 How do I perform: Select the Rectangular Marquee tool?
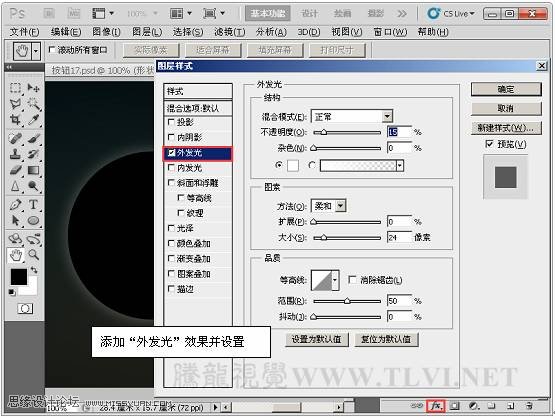tap(16, 88)
